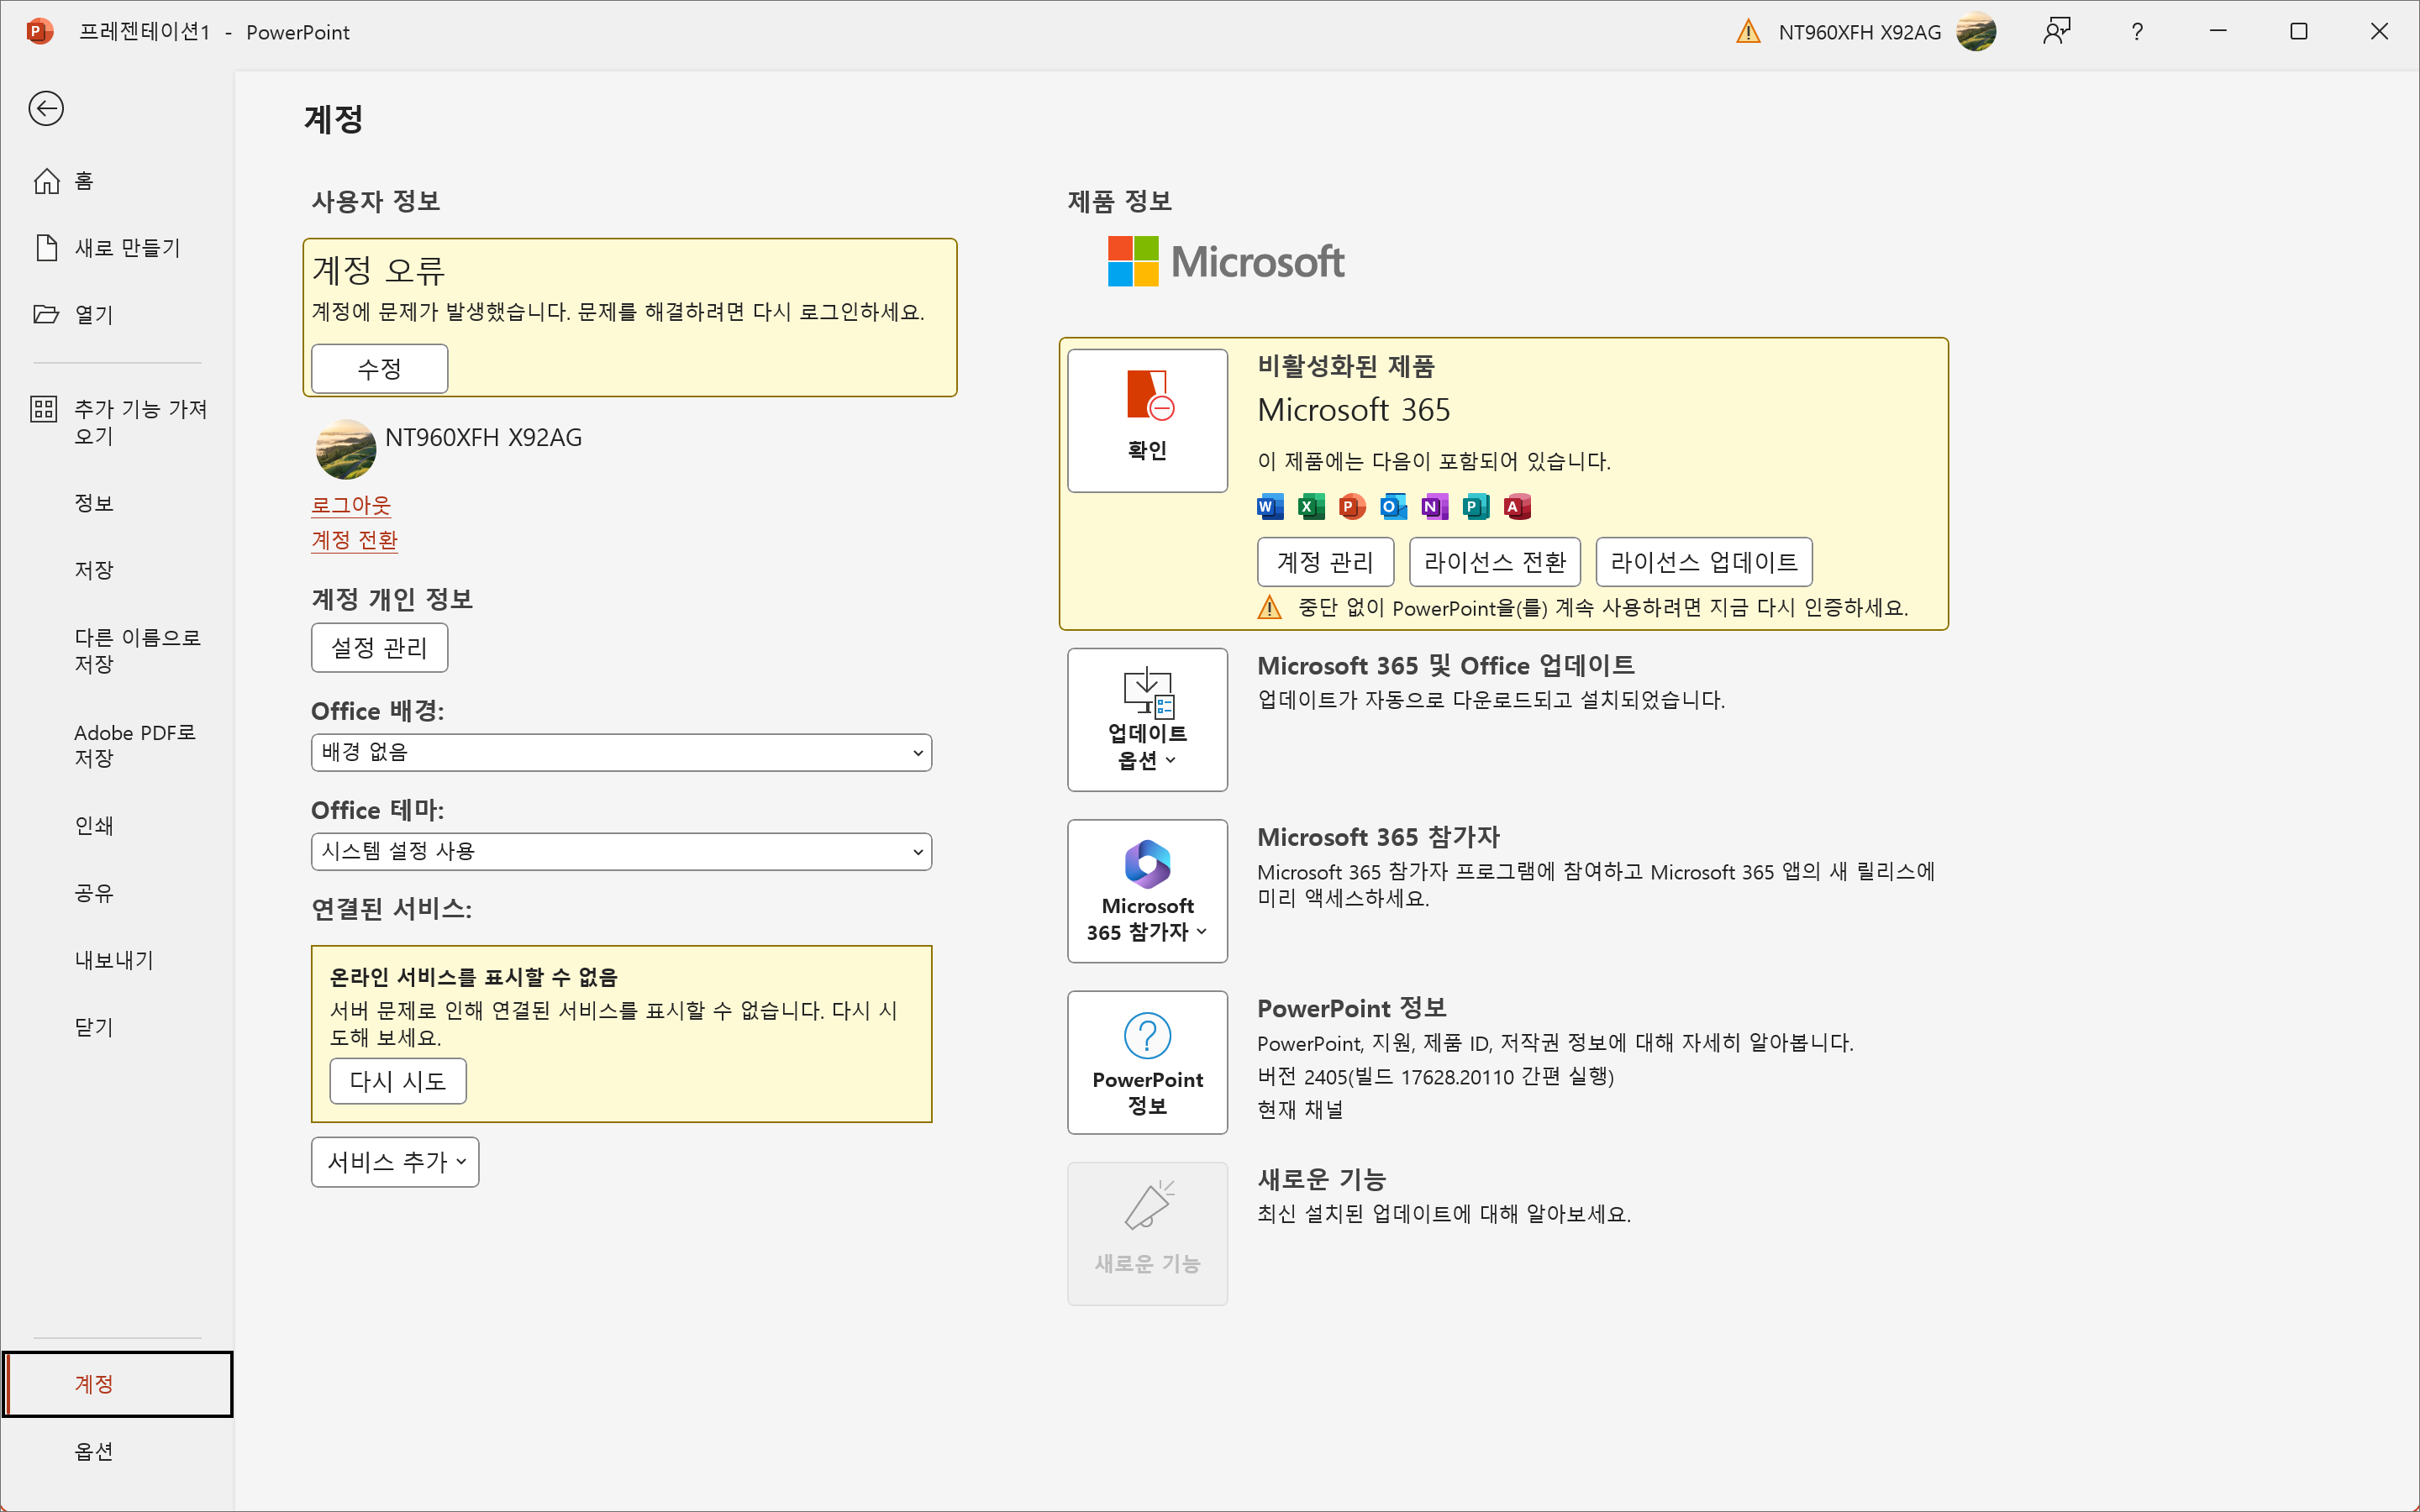Open the 공유 option
The height and width of the screenshot is (1512, 2420).
pos(118,892)
